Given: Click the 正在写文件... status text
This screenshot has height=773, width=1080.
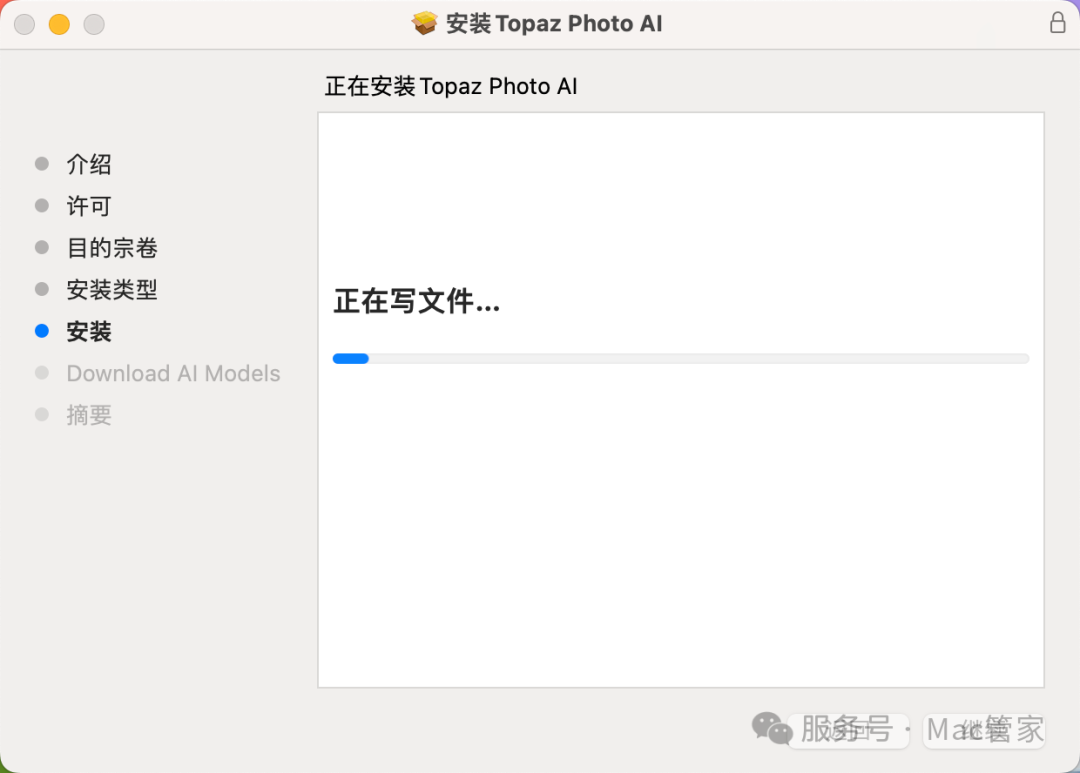Looking at the screenshot, I should (416, 301).
